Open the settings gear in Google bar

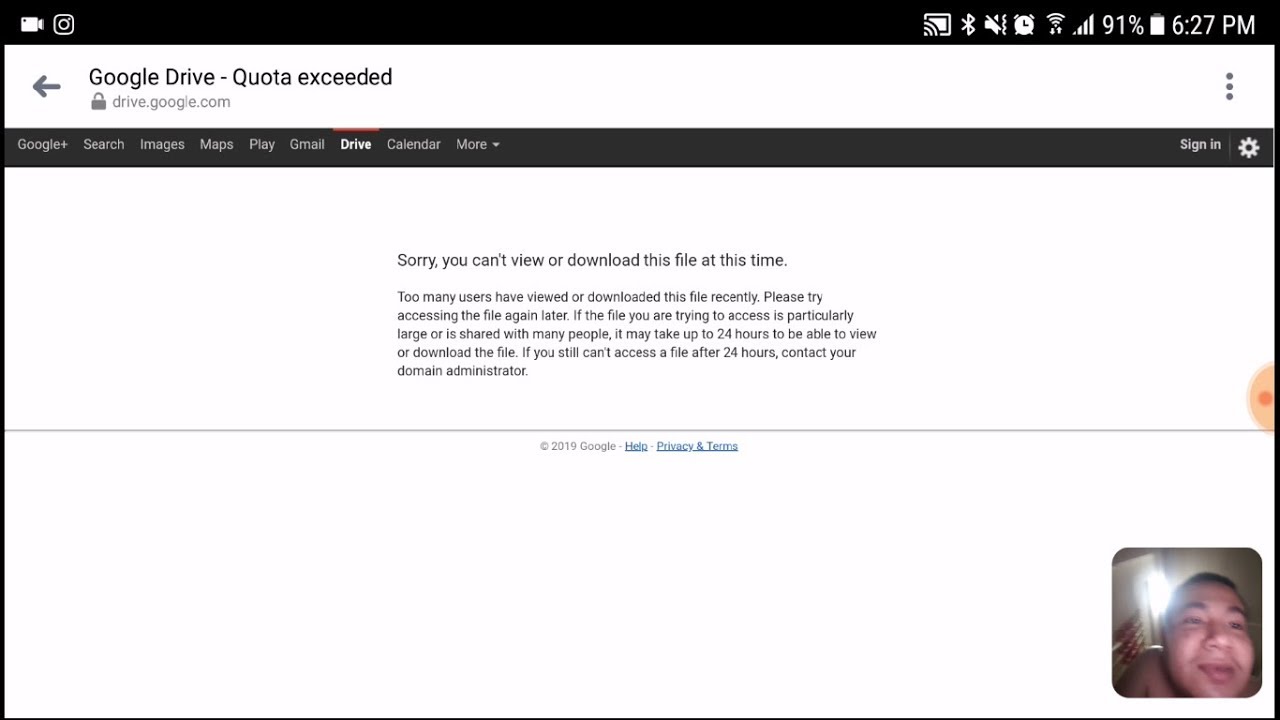pyautogui.click(x=1248, y=148)
